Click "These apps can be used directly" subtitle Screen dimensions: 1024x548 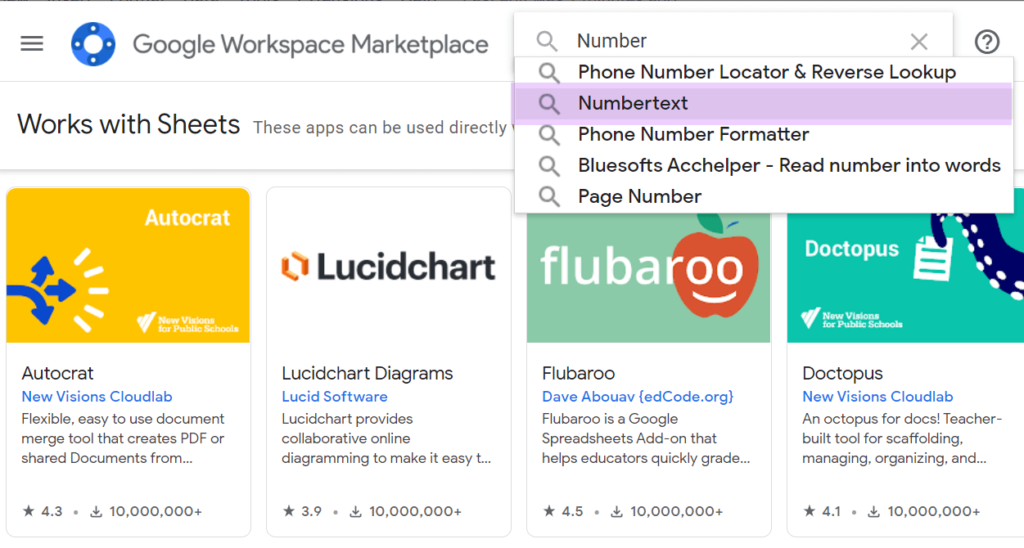point(381,127)
